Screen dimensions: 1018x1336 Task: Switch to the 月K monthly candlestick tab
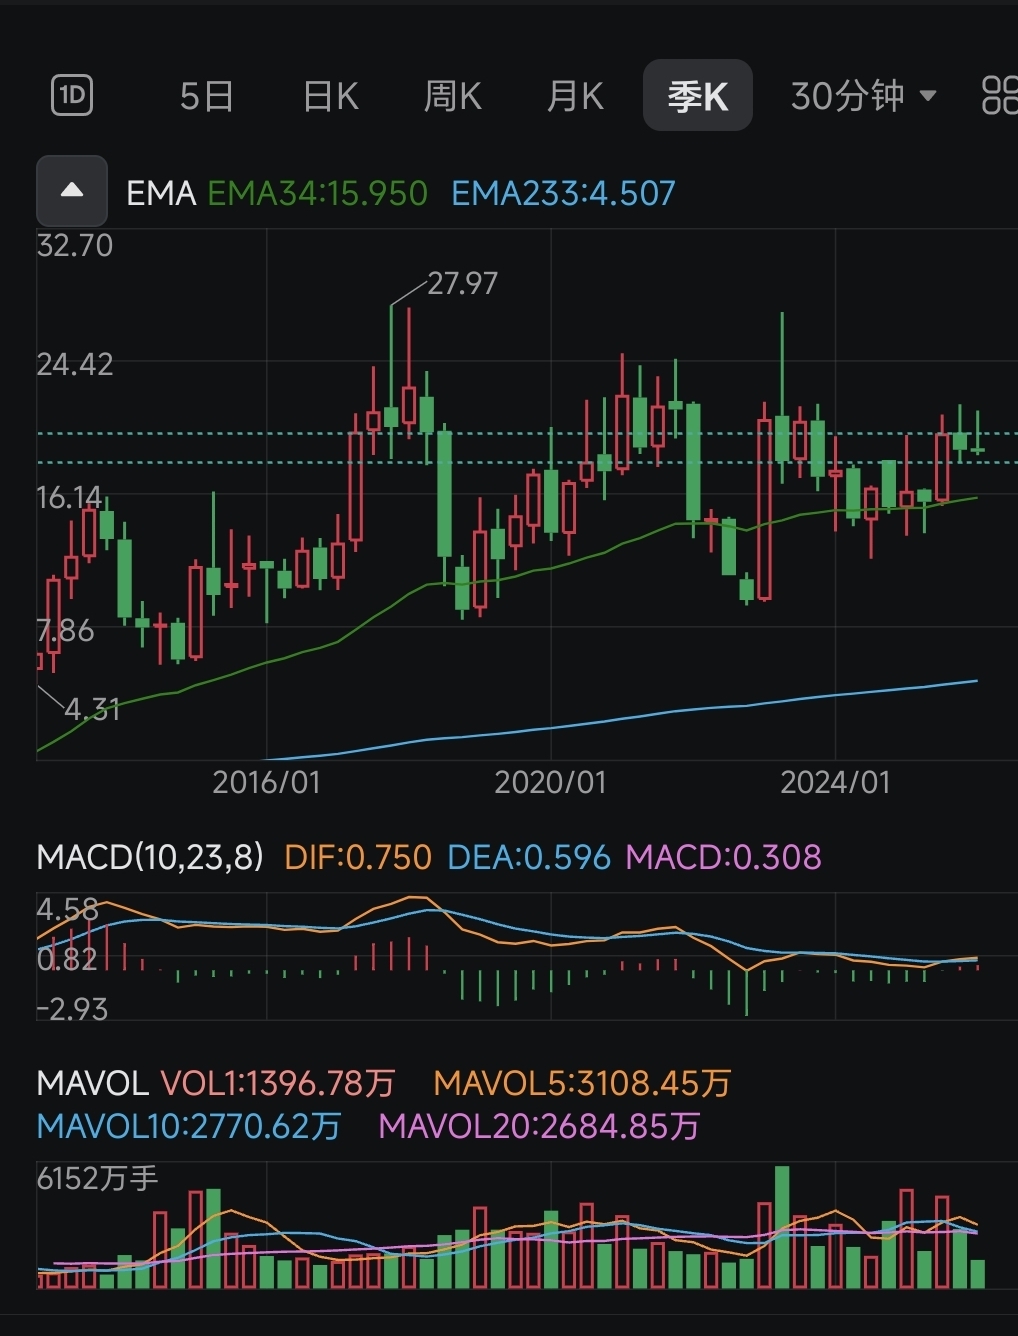point(575,97)
